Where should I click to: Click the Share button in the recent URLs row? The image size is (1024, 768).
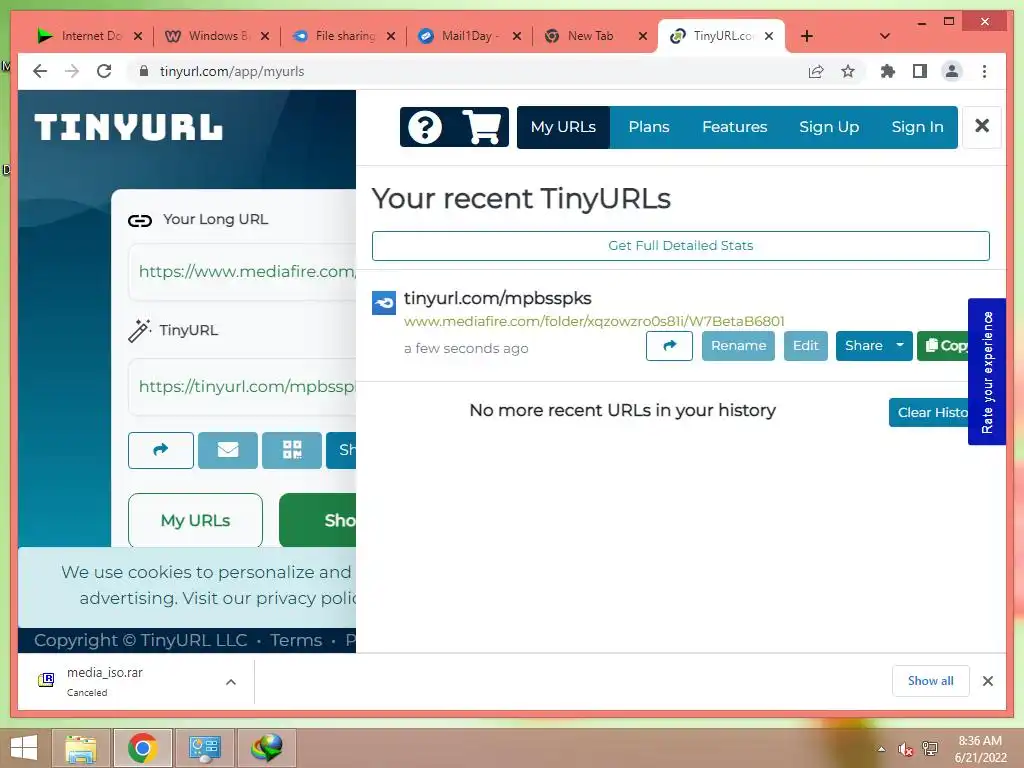[x=863, y=345]
